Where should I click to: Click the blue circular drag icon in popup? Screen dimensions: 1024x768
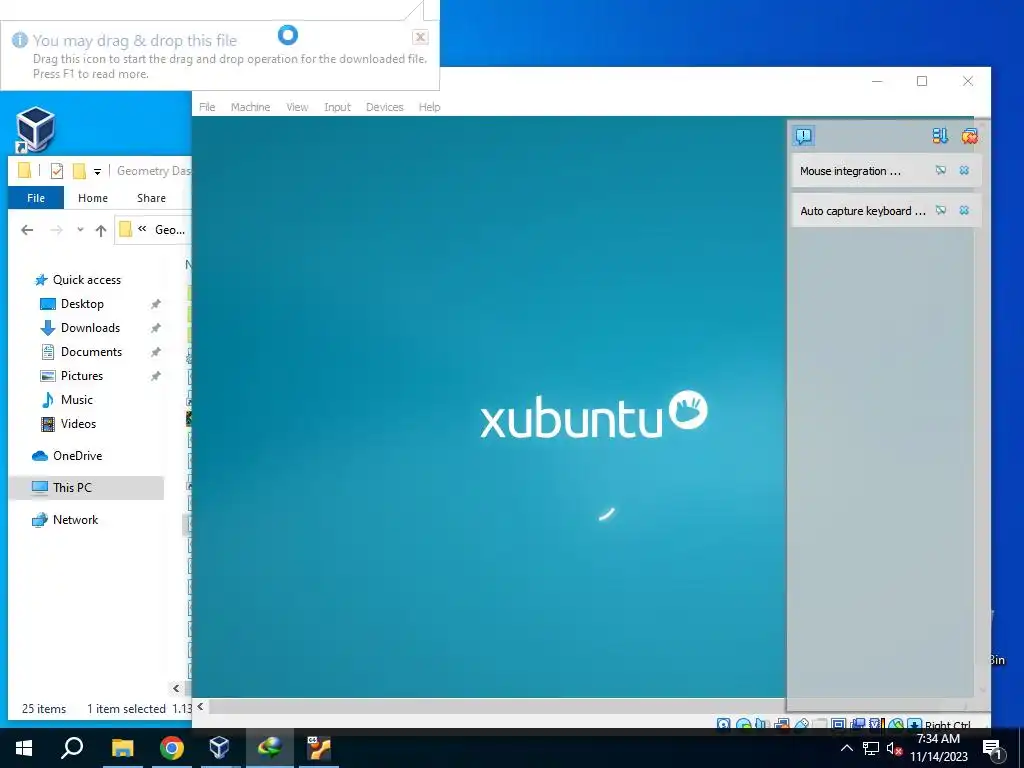pos(288,35)
